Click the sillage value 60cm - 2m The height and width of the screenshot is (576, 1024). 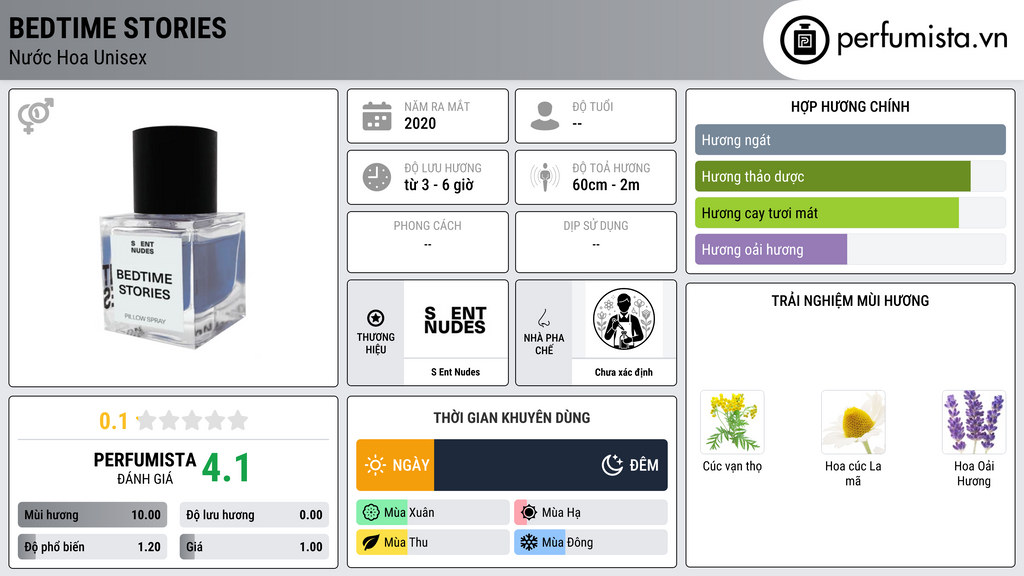(606, 185)
